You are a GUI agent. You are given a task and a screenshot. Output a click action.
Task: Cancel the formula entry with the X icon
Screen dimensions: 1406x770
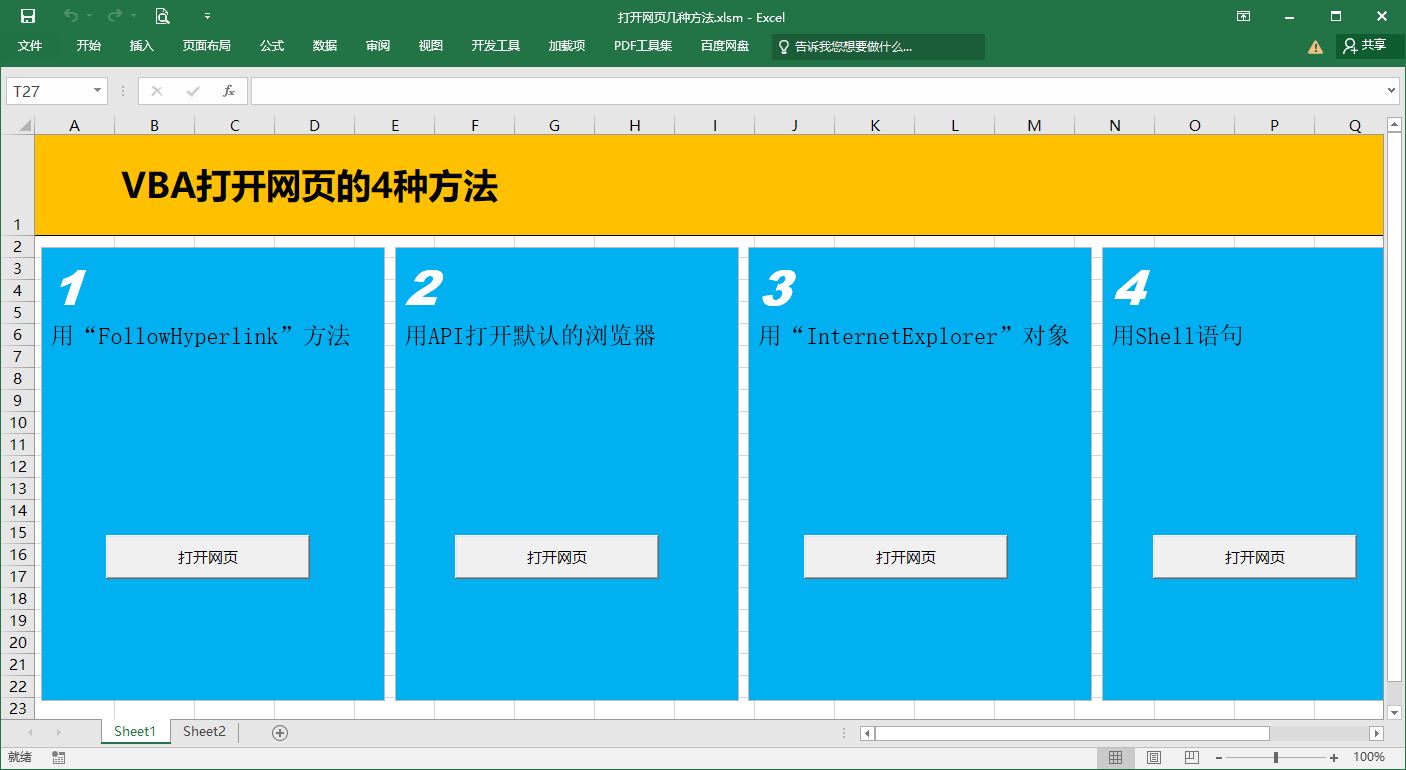pyautogui.click(x=156, y=90)
